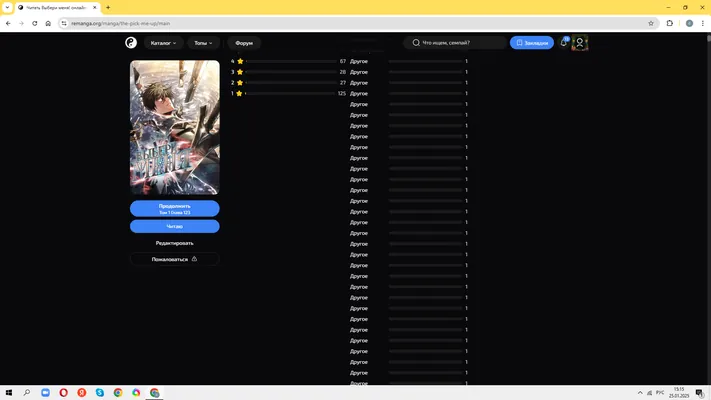Click the address bar URL
Screen dimensions: 711x400
click(x=121, y=24)
